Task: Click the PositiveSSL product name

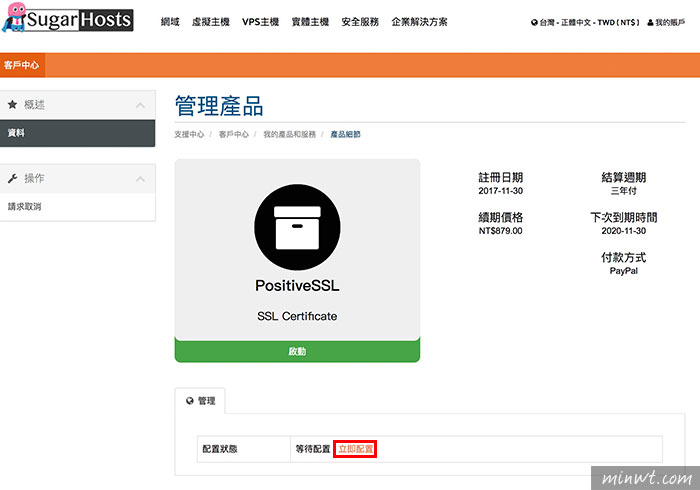Action: pyautogui.click(x=297, y=286)
